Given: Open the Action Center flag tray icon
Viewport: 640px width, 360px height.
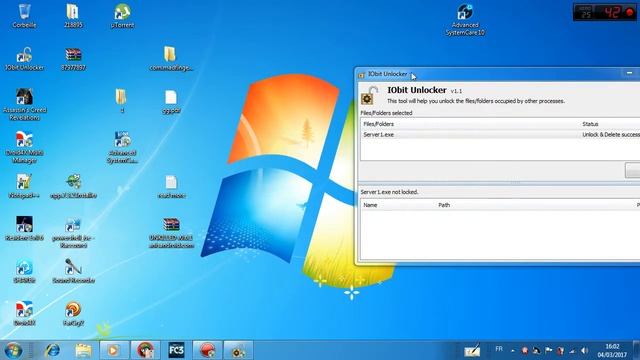Looking at the screenshot, I should tap(549, 351).
